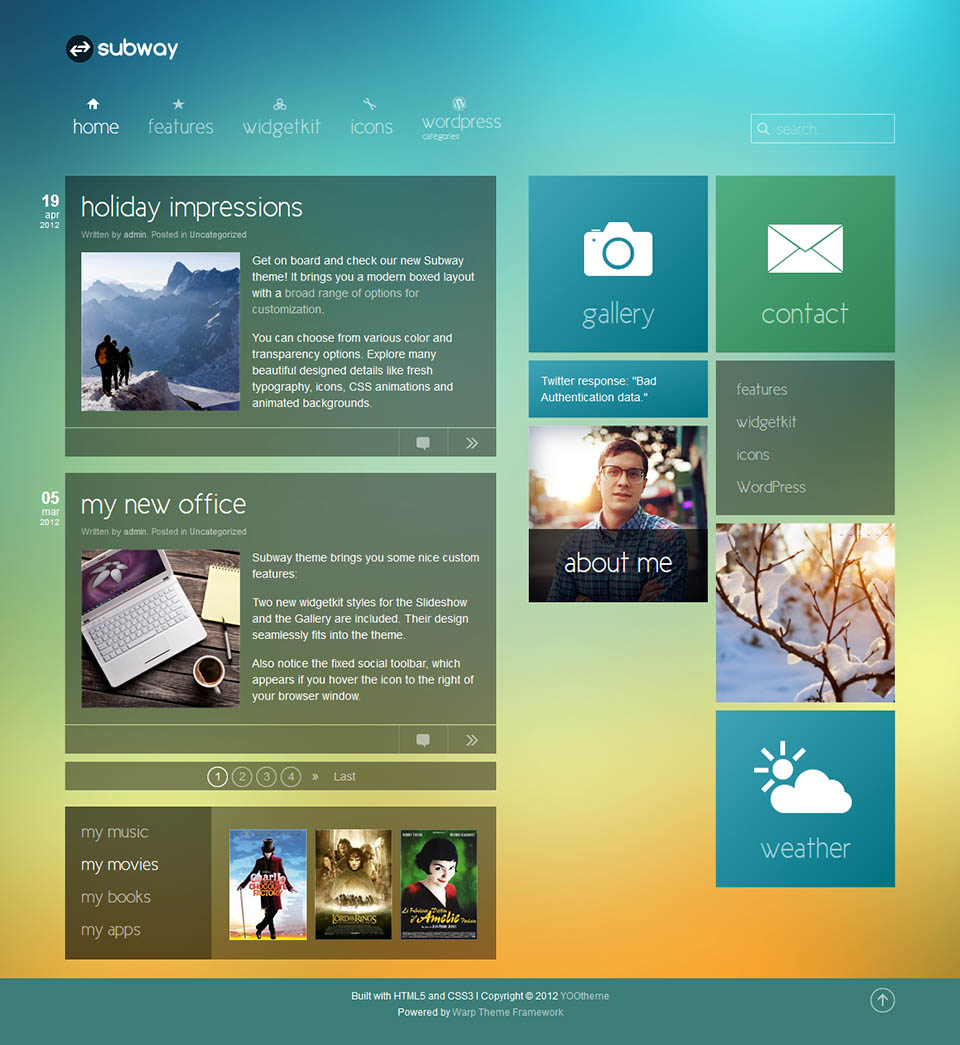The height and width of the screenshot is (1045, 960).
Task: Click the YOOtheme footer link
Action: (584, 996)
